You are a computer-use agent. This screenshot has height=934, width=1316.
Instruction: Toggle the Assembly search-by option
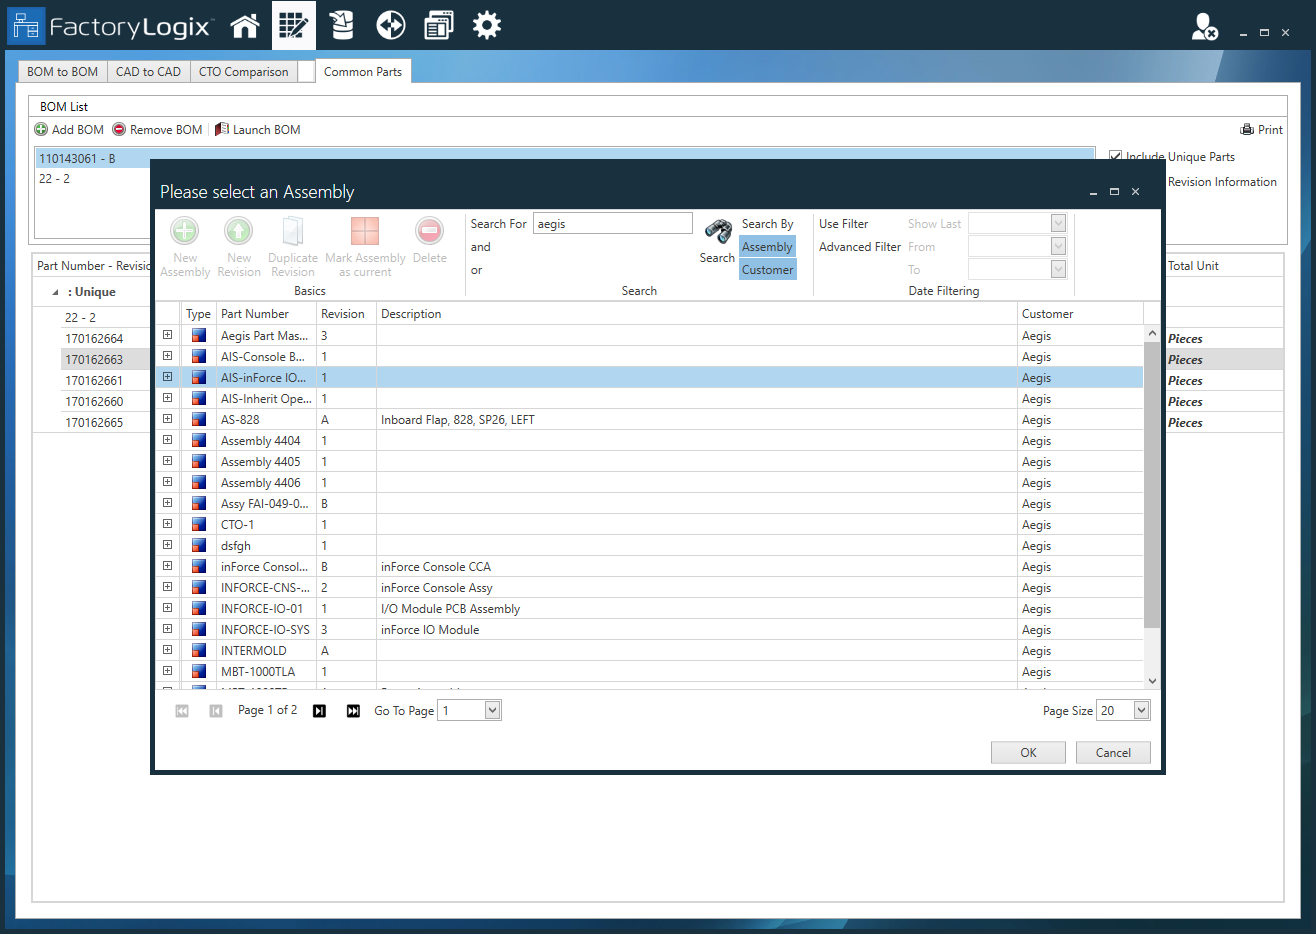[x=767, y=247]
